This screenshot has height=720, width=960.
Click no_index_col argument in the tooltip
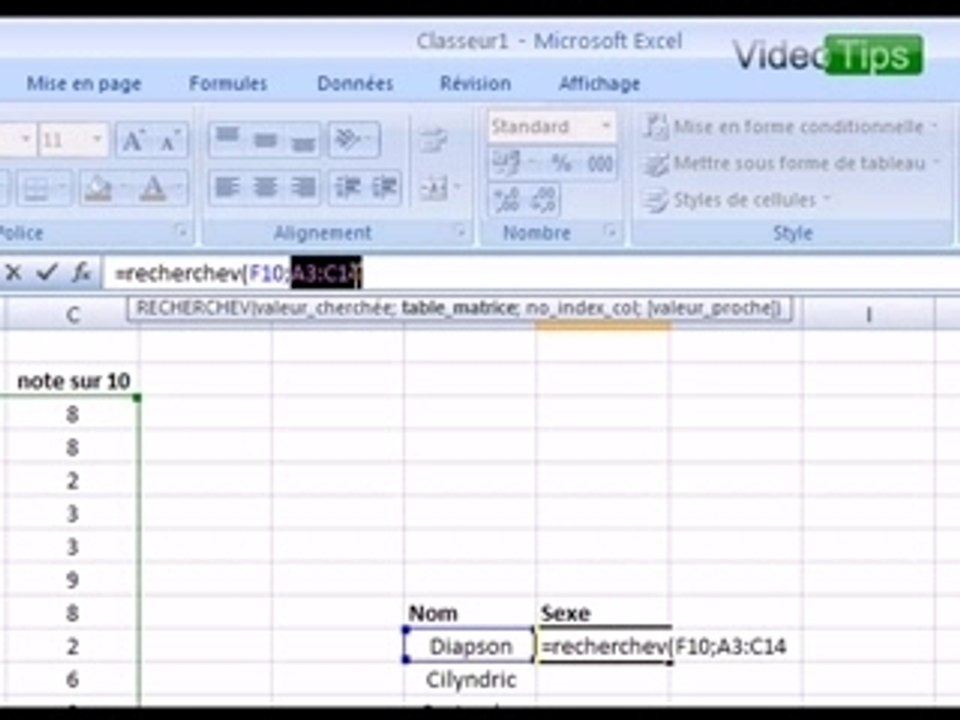pyautogui.click(x=582, y=308)
